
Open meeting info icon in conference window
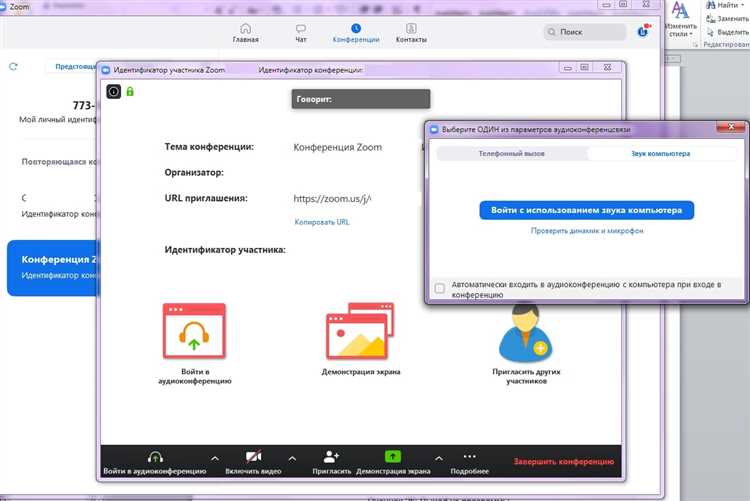113,91
